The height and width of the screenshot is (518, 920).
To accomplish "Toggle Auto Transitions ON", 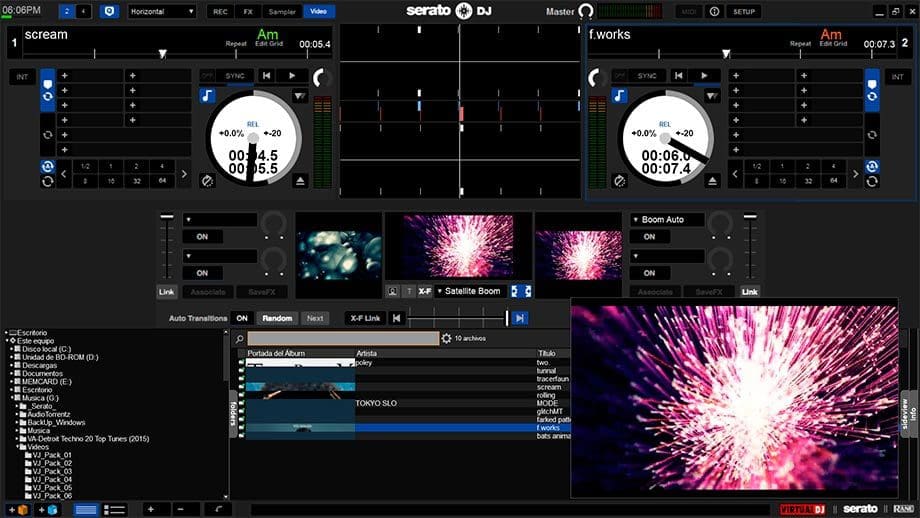I will tap(242, 318).
